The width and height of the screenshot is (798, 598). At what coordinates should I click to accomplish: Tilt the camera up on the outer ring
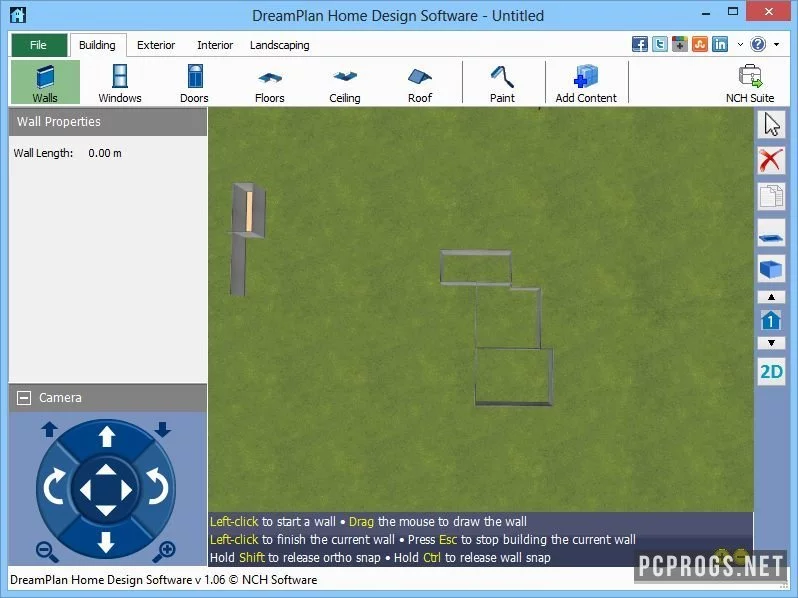click(106, 437)
